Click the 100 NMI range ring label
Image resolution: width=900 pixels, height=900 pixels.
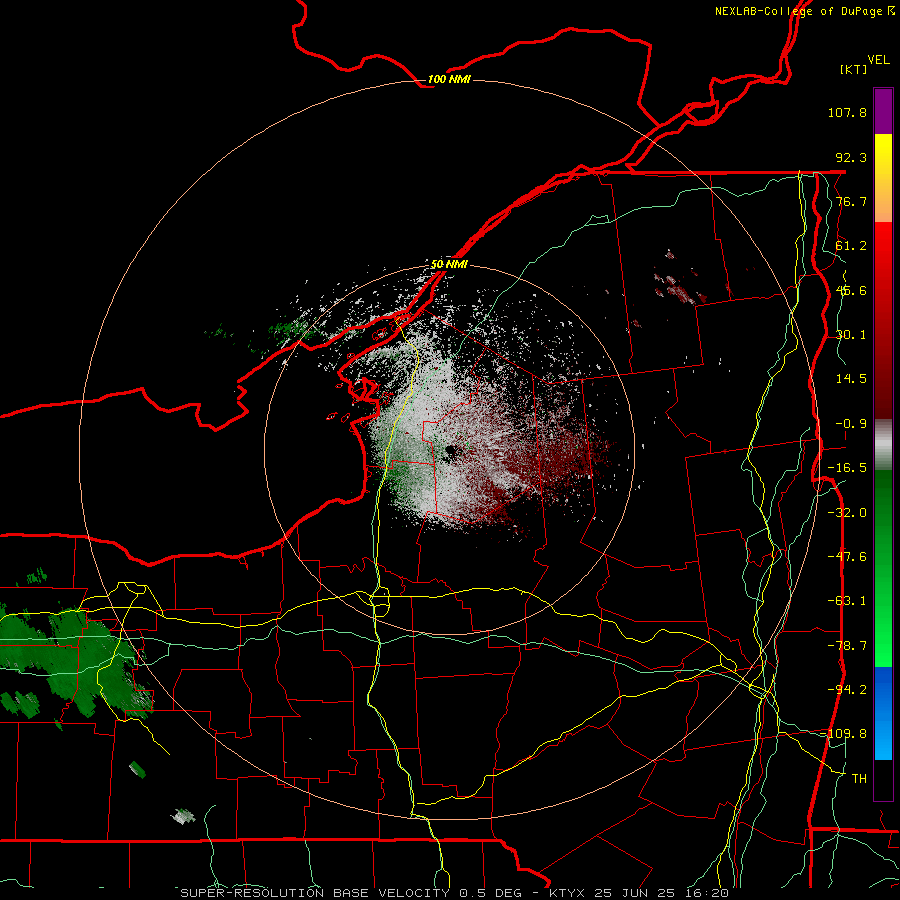click(x=449, y=79)
